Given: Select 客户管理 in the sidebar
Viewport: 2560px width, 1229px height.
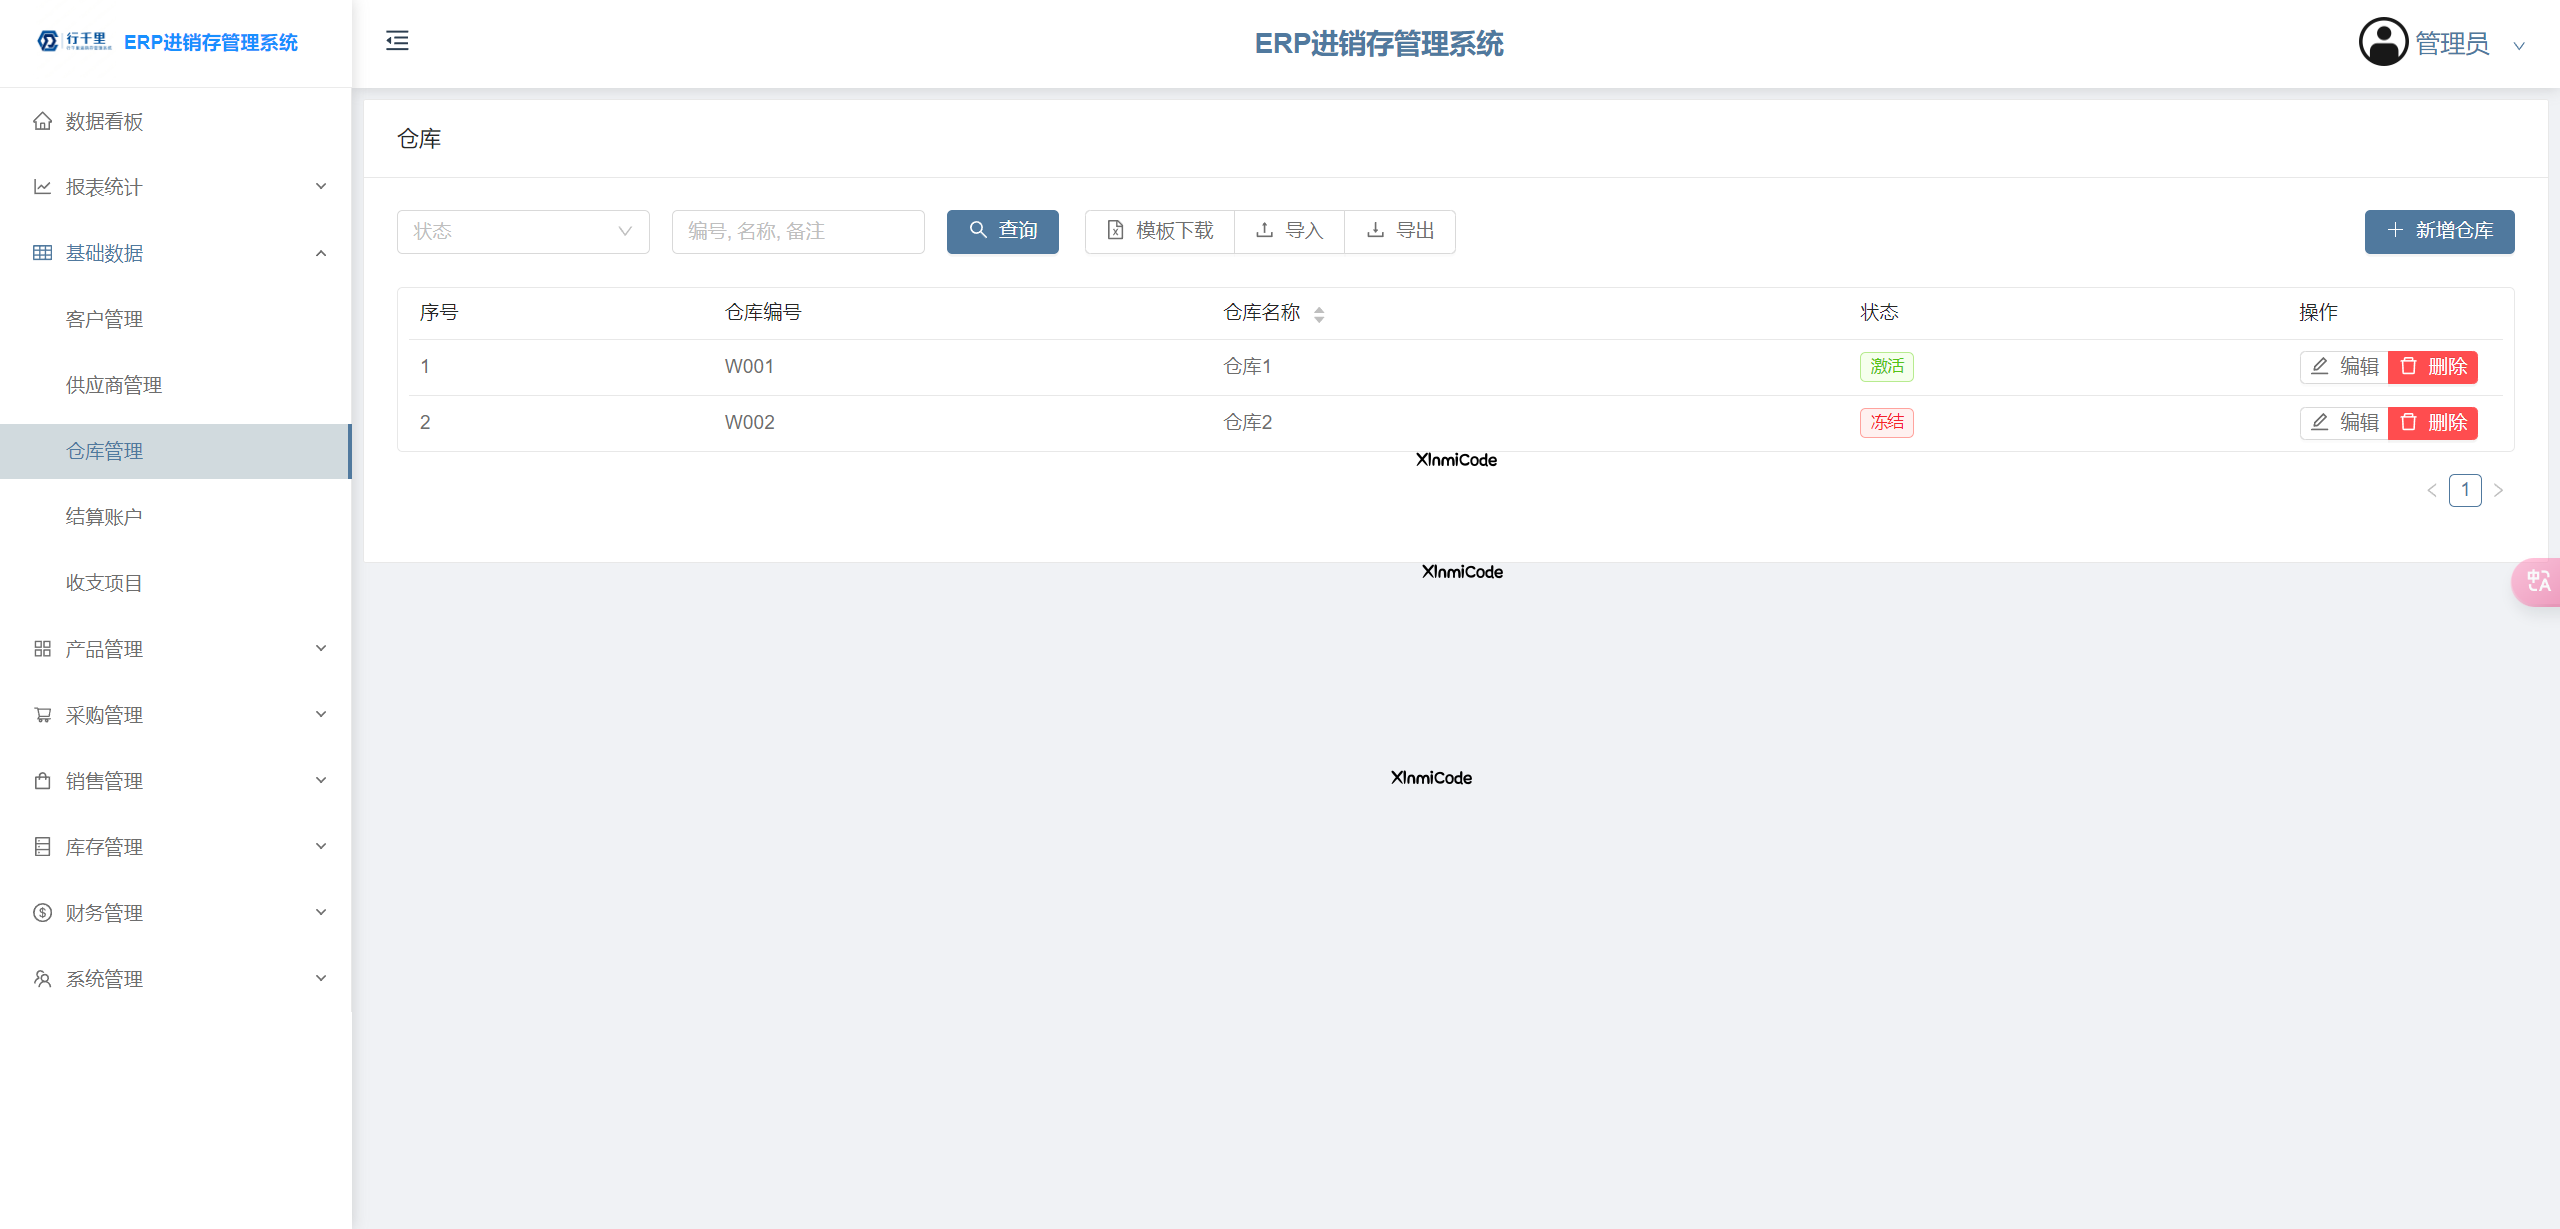Looking at the screenshot, I should (104, 318).
